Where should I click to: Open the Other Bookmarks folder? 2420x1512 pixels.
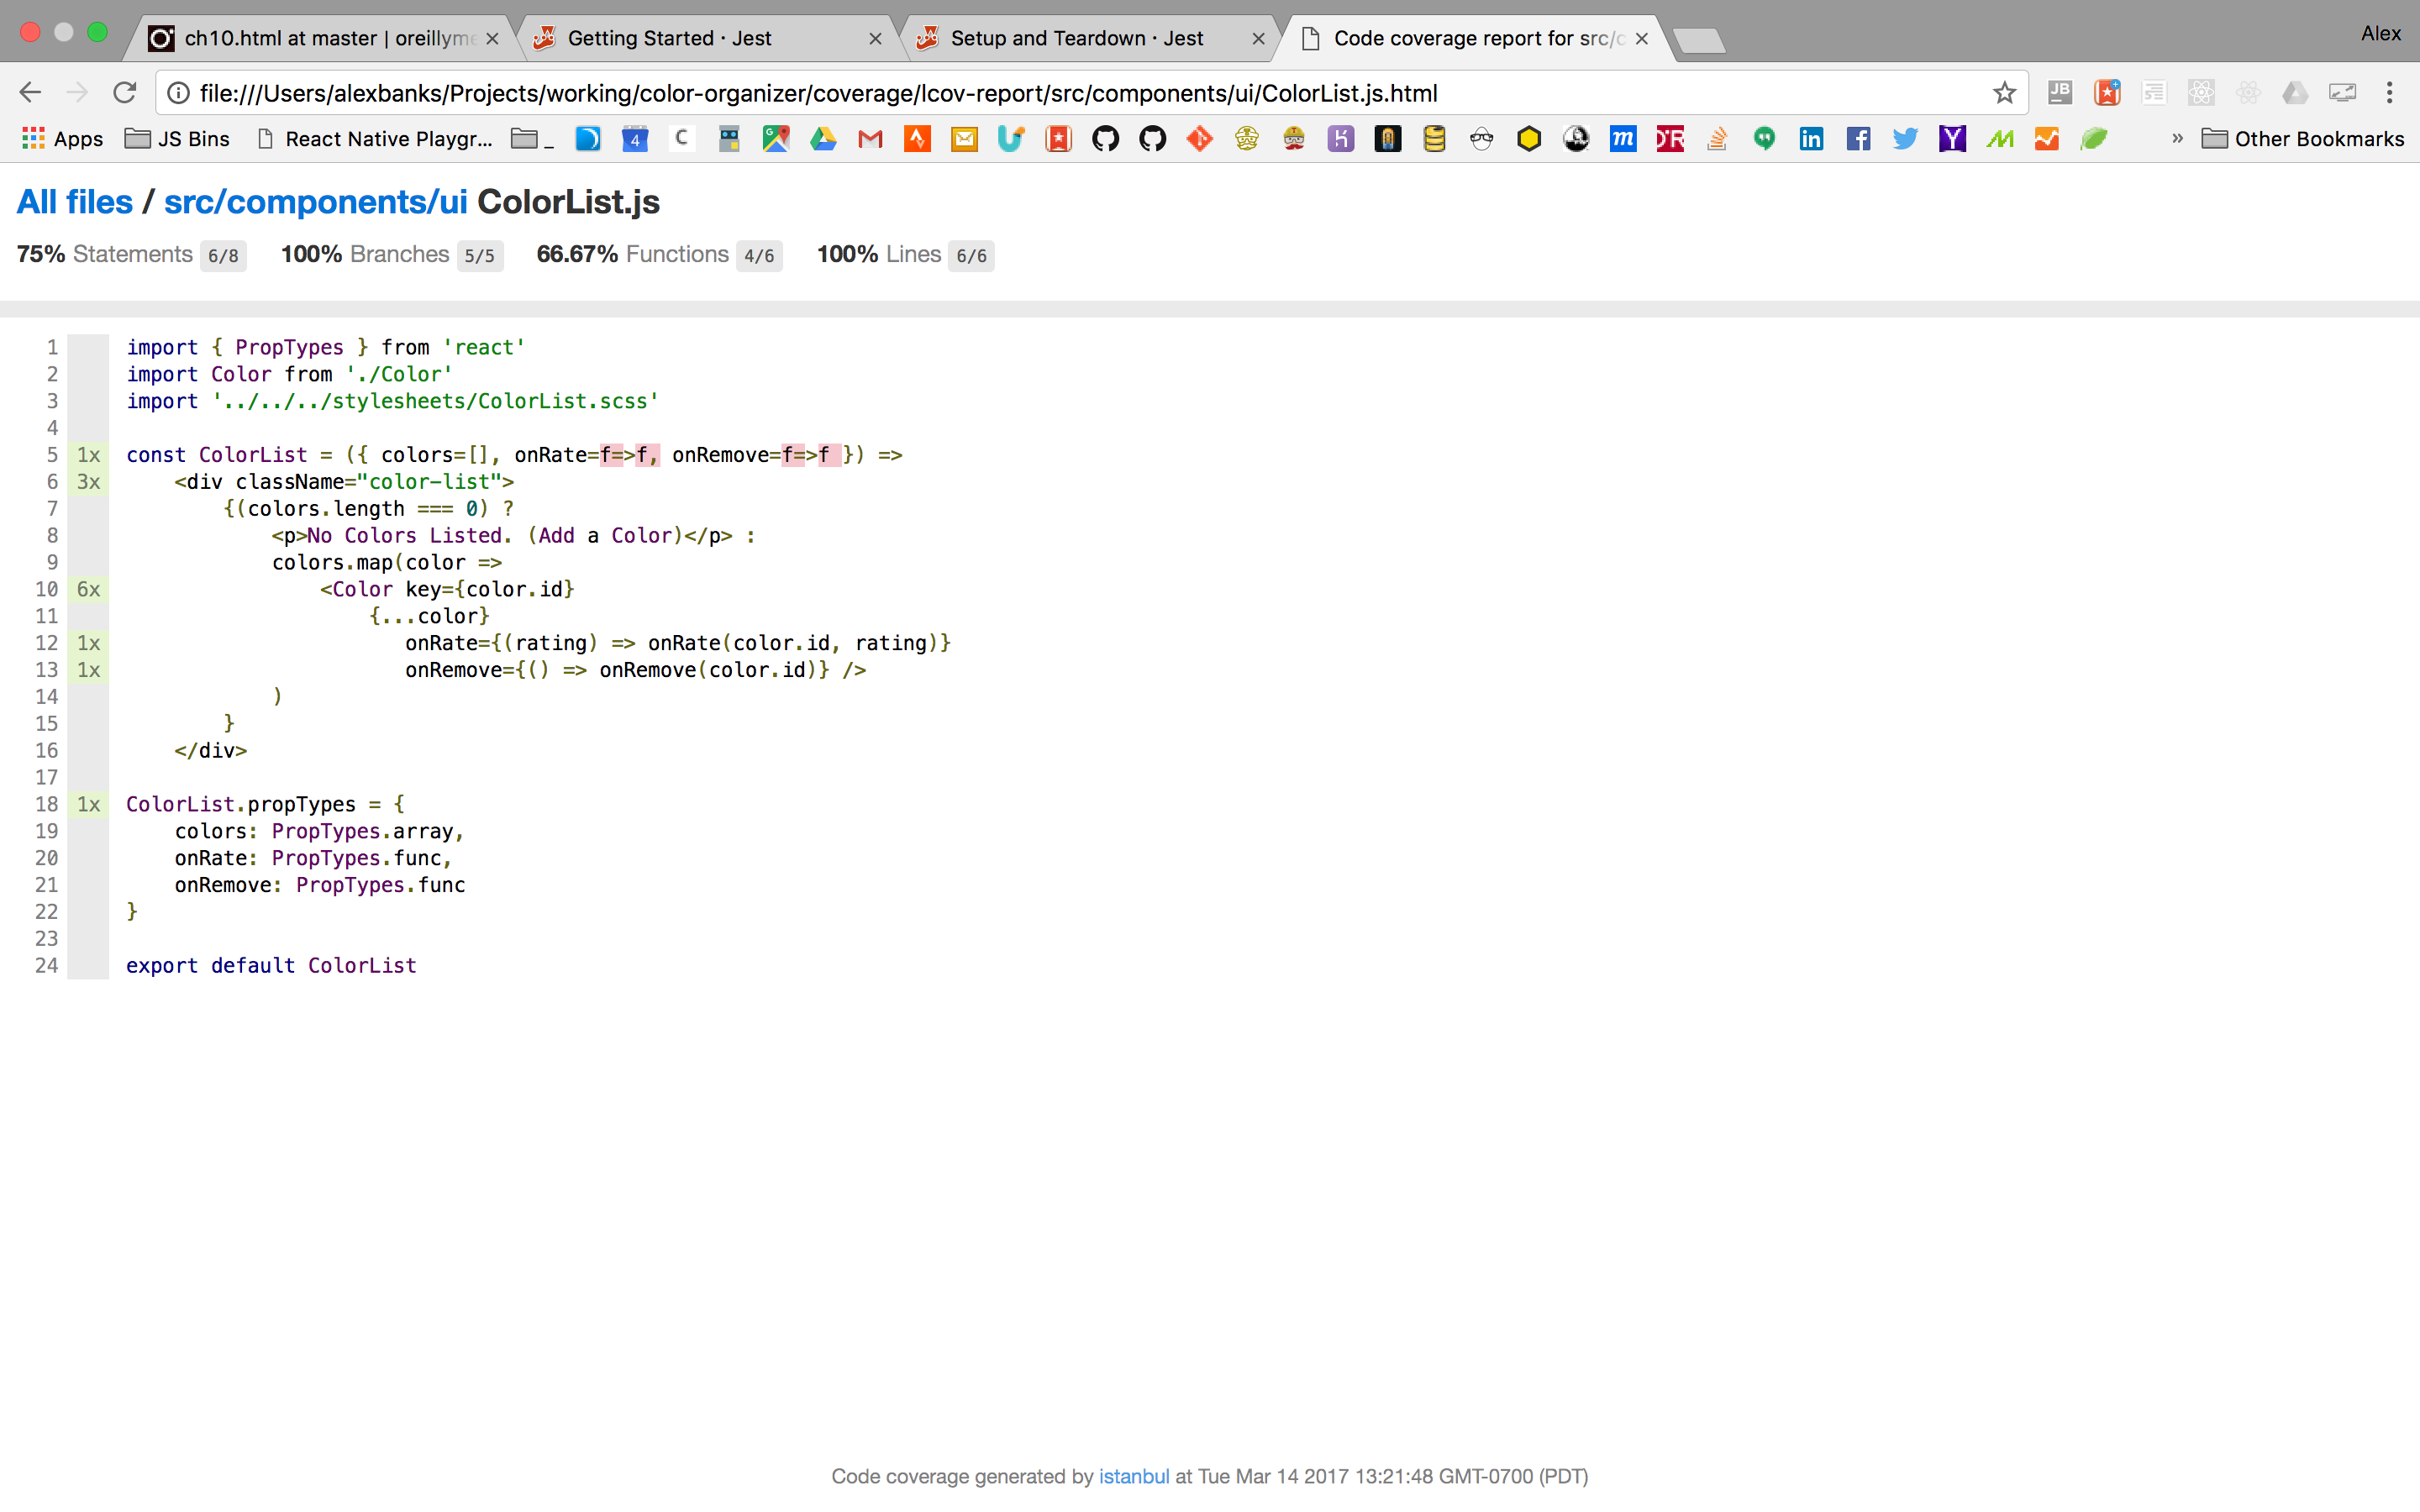coord(2303,139)
